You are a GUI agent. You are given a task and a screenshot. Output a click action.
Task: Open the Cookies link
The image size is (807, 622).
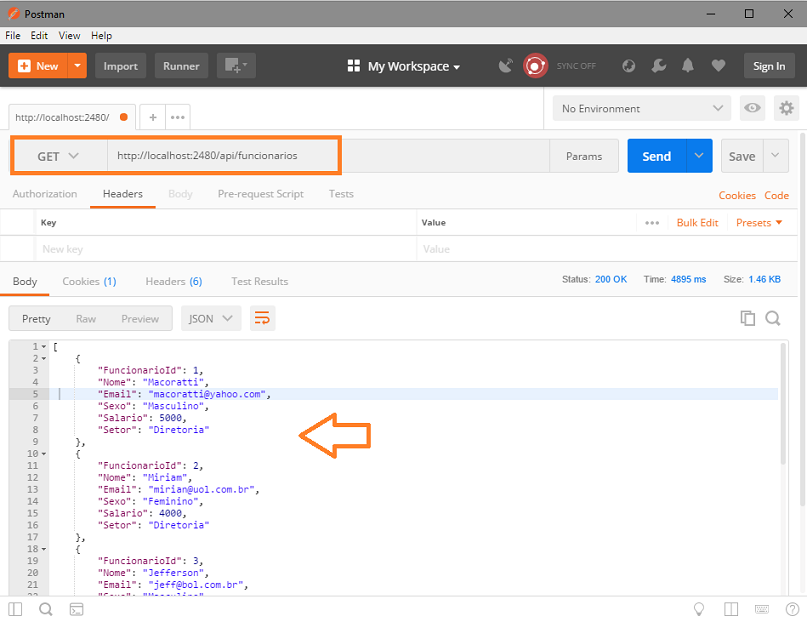click(x=737, y=196)
